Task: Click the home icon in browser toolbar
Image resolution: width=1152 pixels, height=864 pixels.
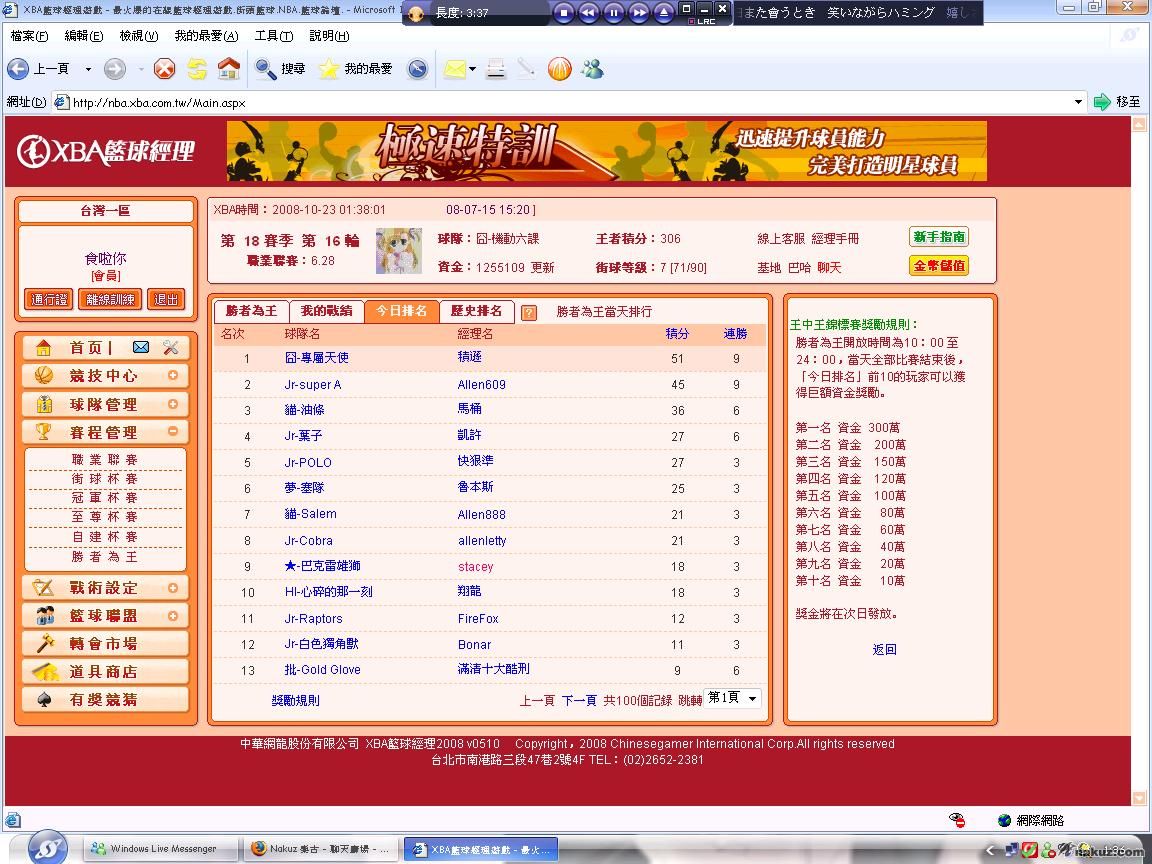Action: pyautogui.click(x=229, y=69)
